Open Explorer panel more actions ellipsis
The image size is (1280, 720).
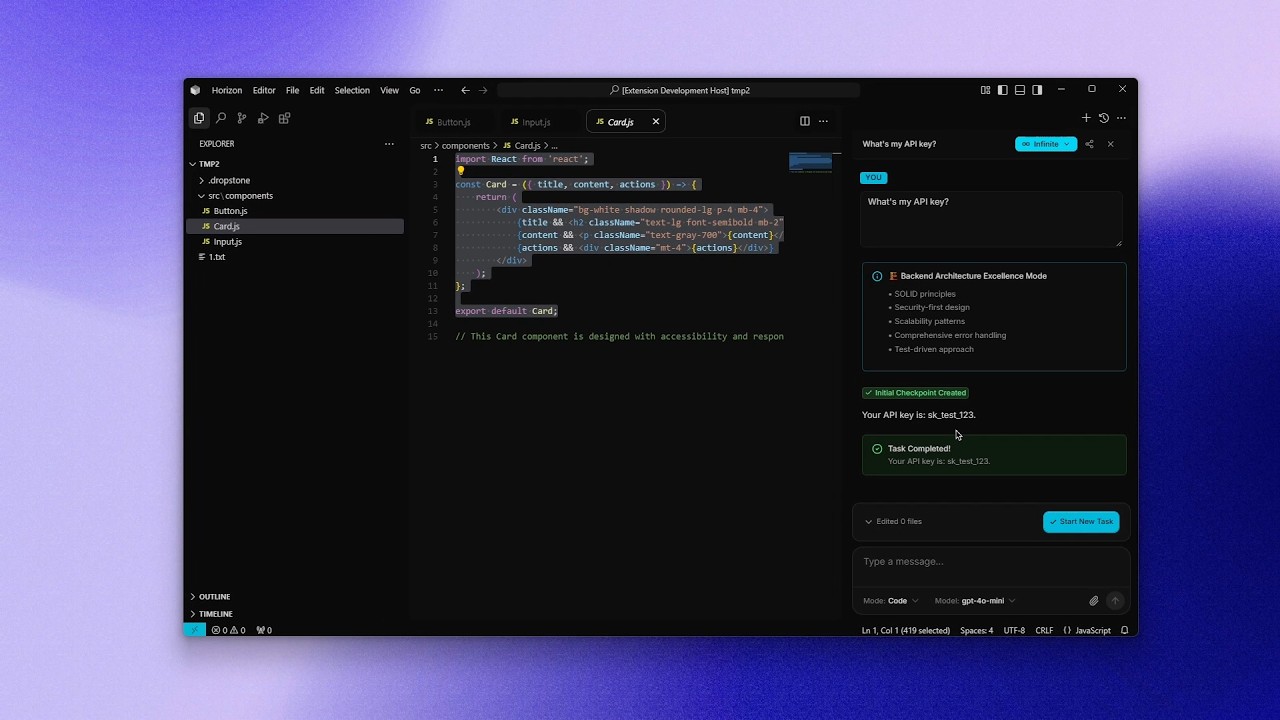point(389,144)
